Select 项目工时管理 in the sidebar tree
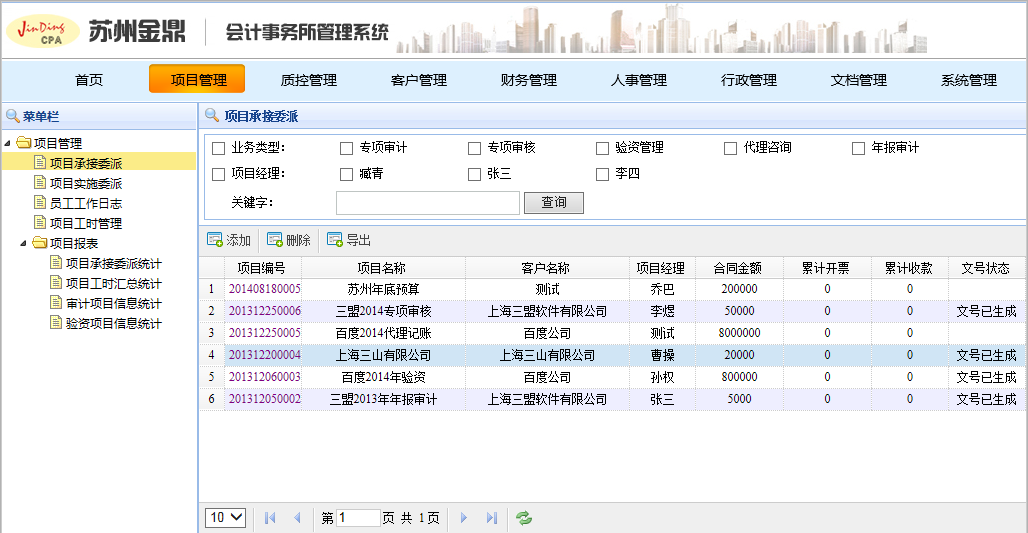 (x=86, y=223)
